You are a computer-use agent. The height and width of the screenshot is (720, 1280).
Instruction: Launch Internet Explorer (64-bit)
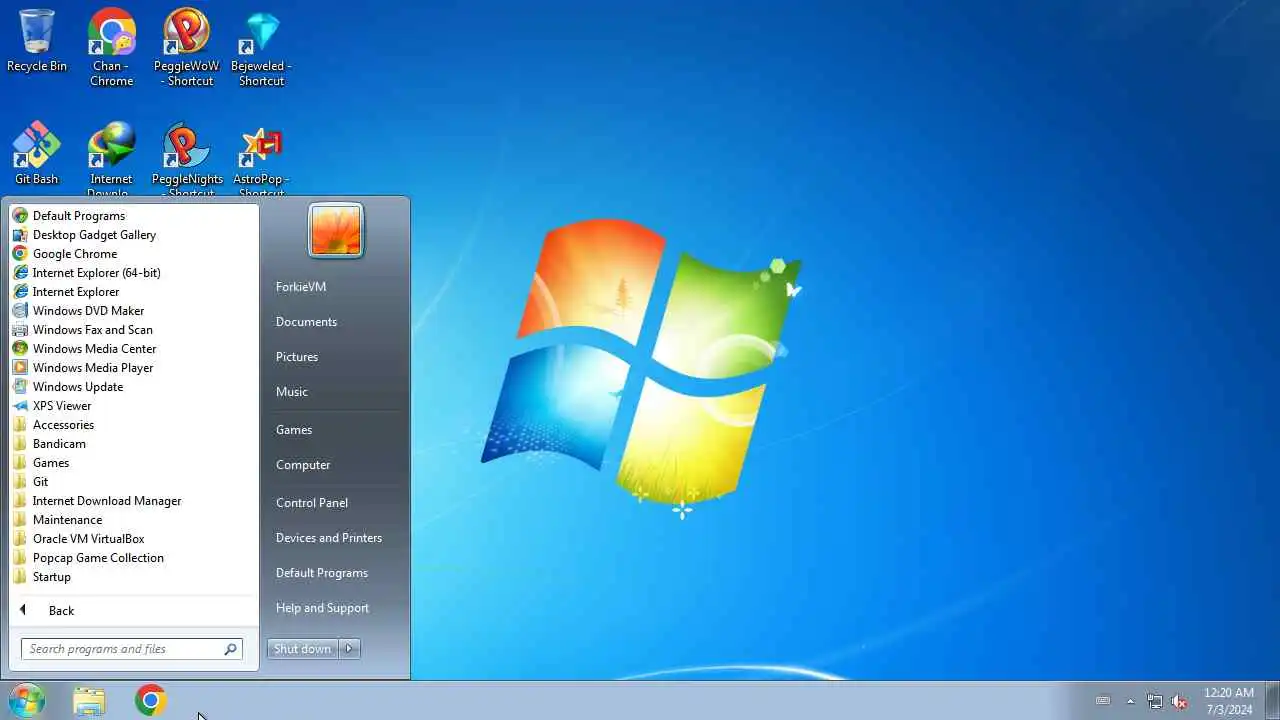(x=134, y=273)
